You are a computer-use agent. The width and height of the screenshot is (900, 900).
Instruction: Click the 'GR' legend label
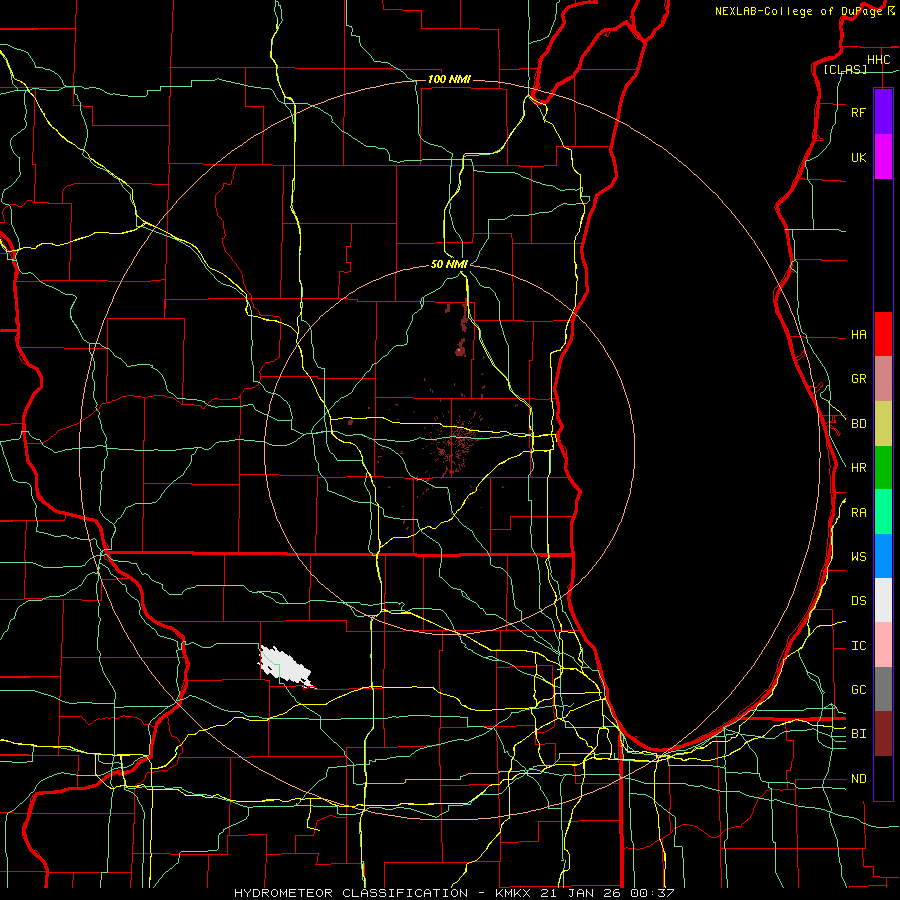pyautogui.click(x=858, y=379)
